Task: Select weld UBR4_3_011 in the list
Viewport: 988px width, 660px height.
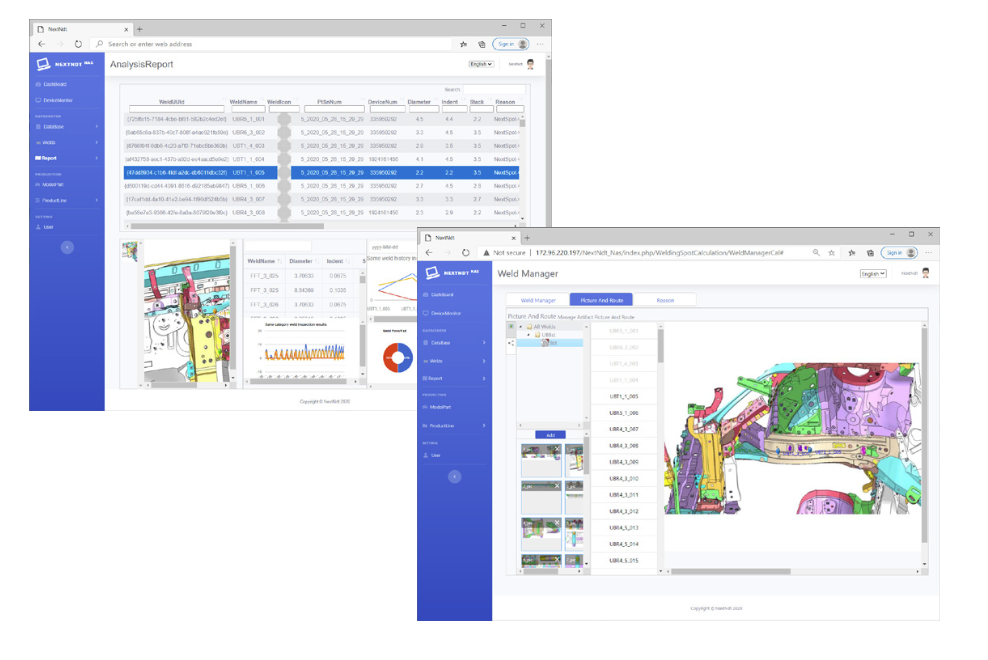Action: [x=623, y=495]
